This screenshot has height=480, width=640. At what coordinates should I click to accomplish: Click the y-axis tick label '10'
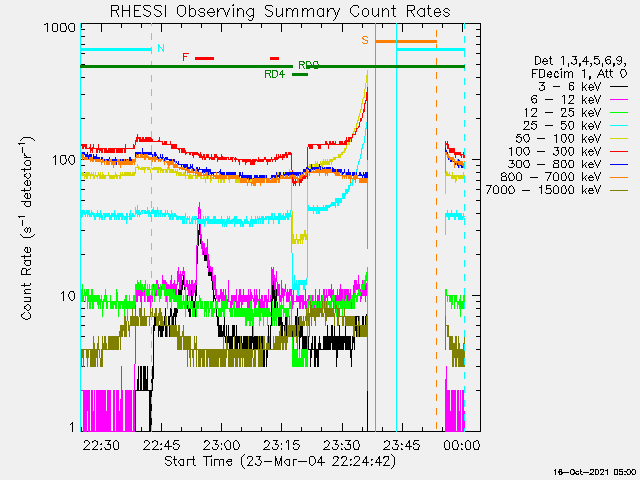[68, 296]
